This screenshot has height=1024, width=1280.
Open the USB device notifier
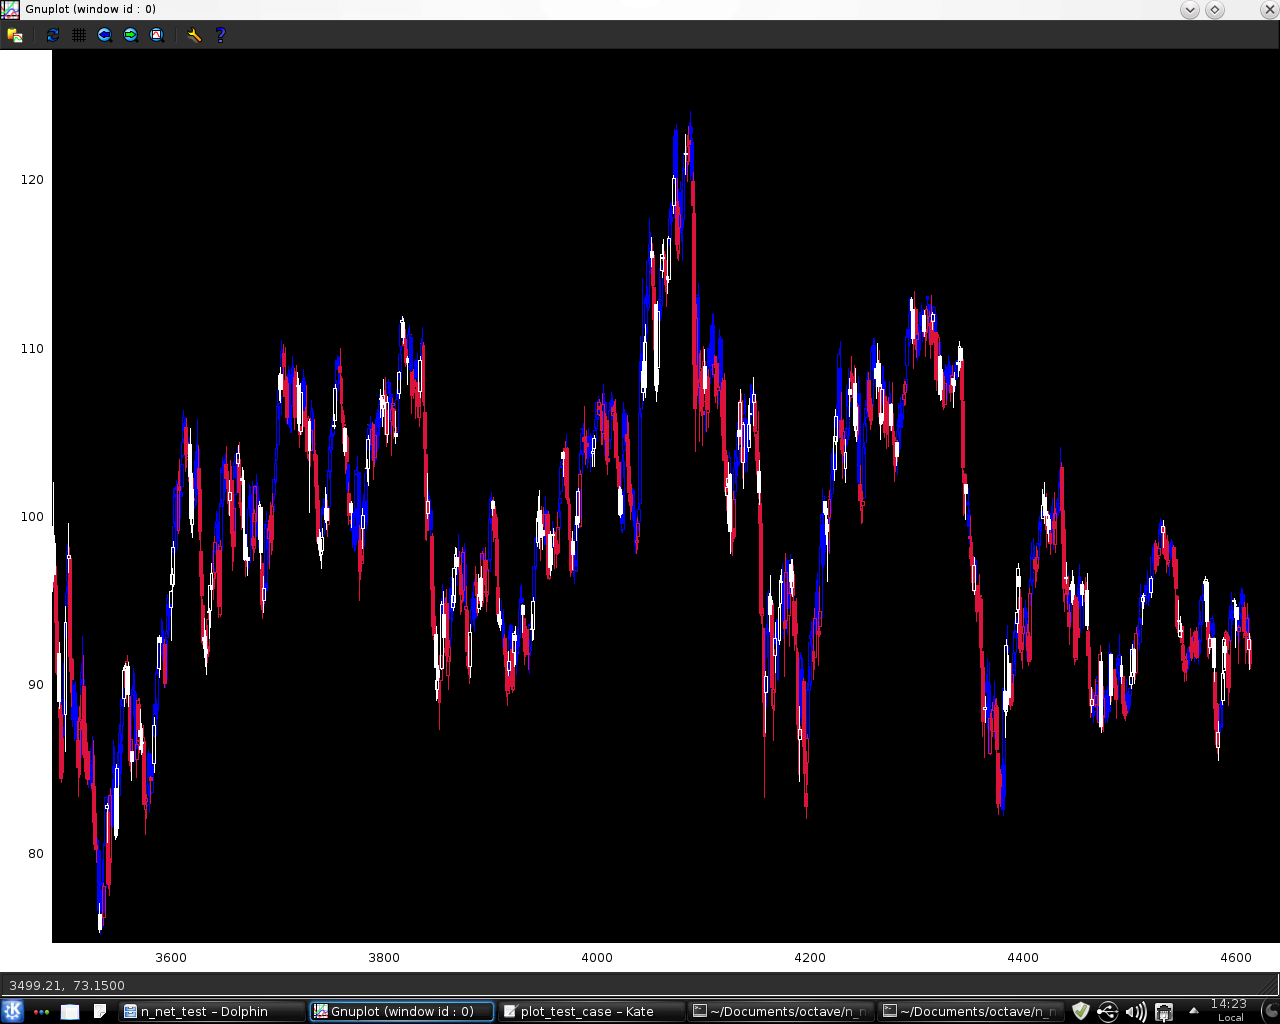1108,1012
